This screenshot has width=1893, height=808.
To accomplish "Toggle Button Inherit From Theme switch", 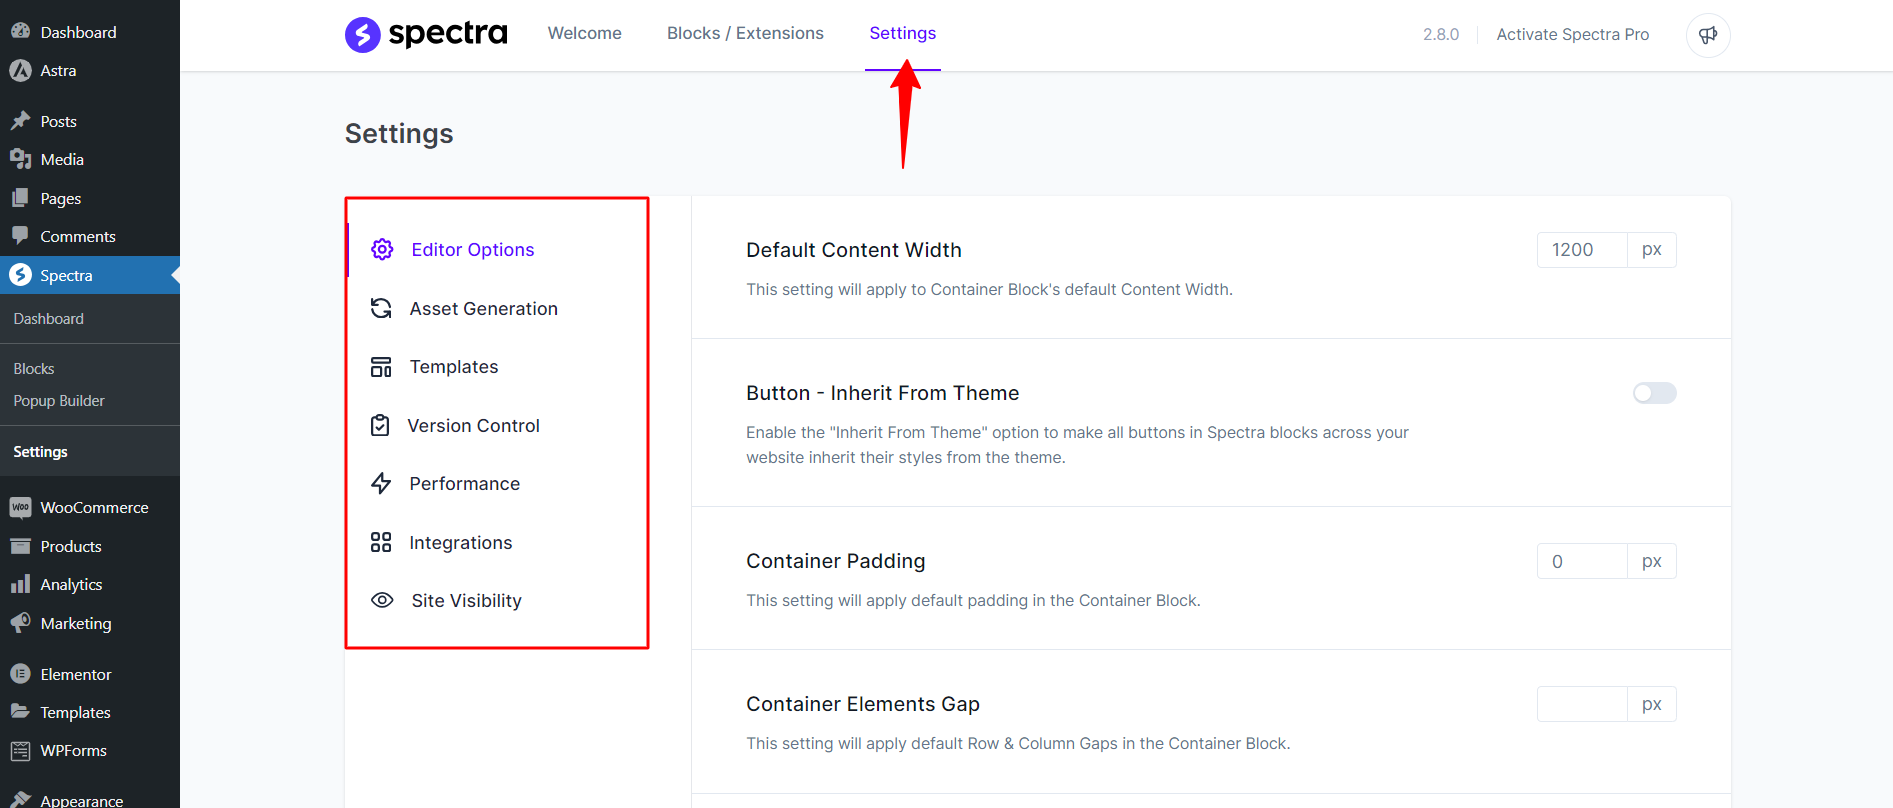I will point(1654,393).
